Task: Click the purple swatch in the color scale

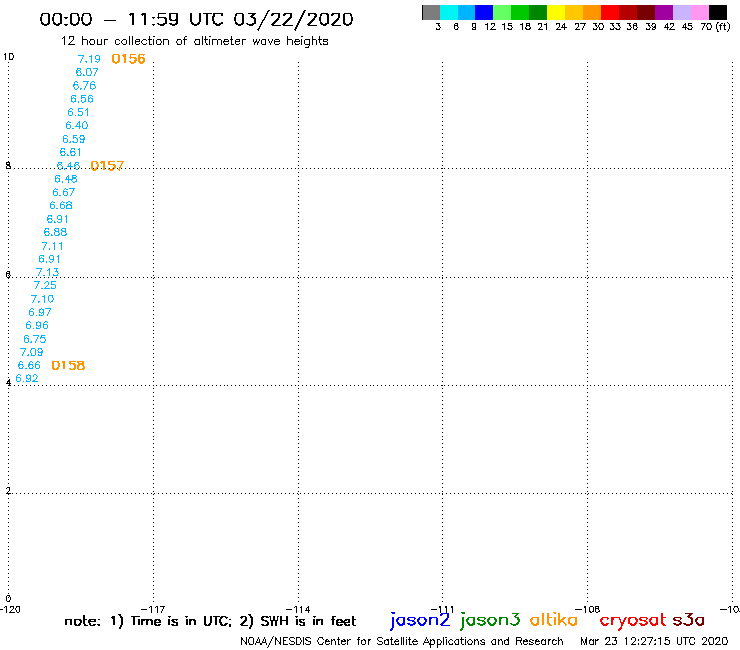Action: click(x=664, y=12)
